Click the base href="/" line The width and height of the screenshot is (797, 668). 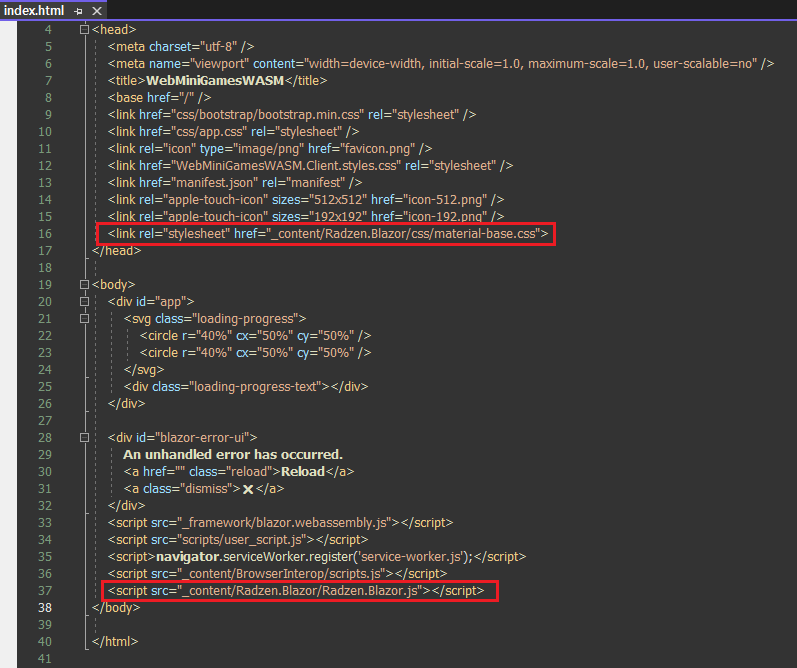point(159,98)
